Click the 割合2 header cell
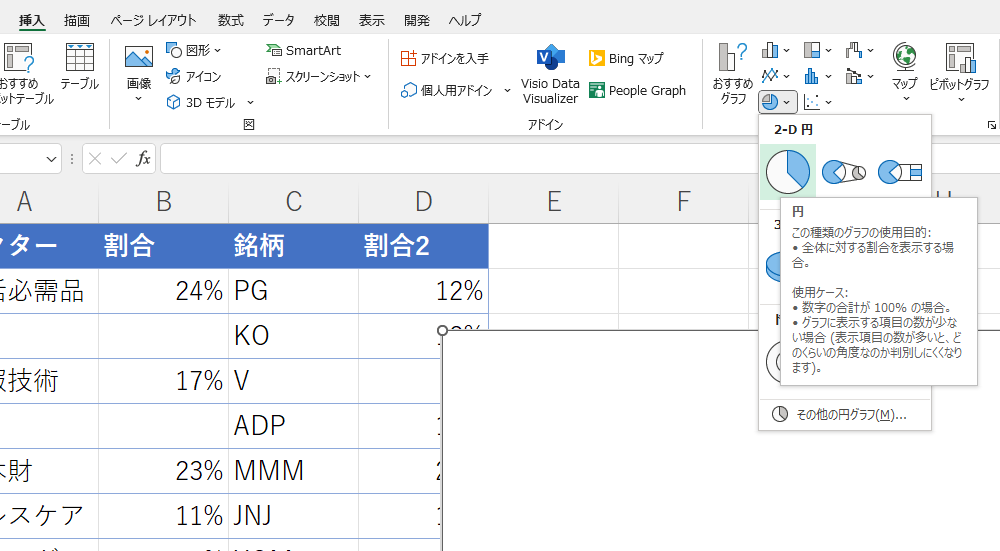This screenshot has height=551, width=1000. pos(423,246)
